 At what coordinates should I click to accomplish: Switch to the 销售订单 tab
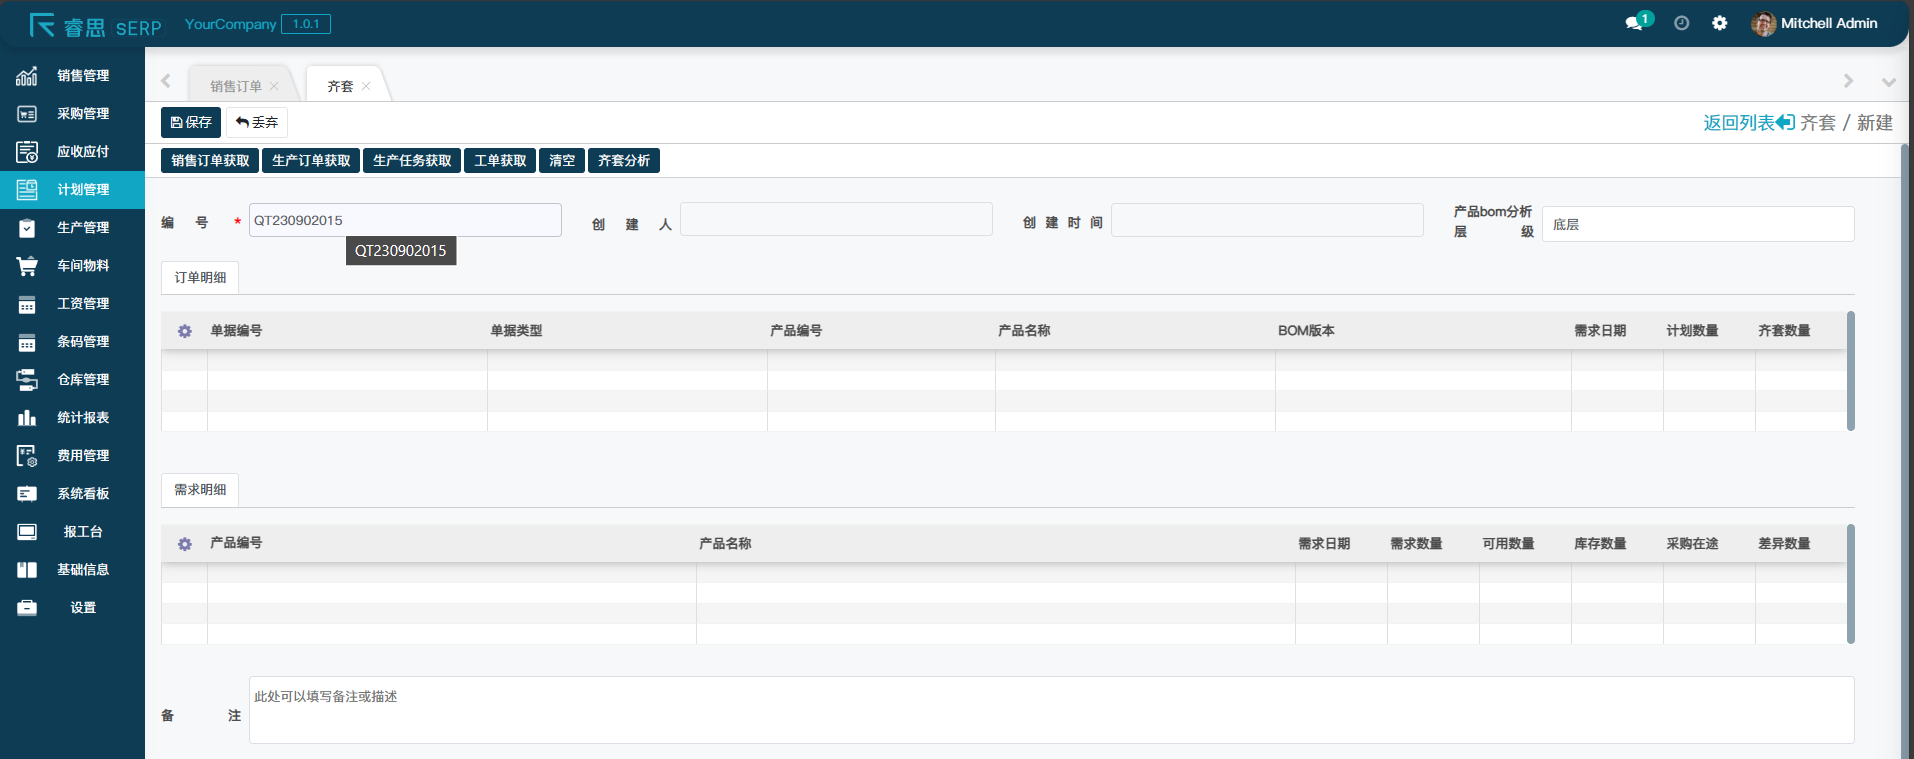click(x=236, y=87)
